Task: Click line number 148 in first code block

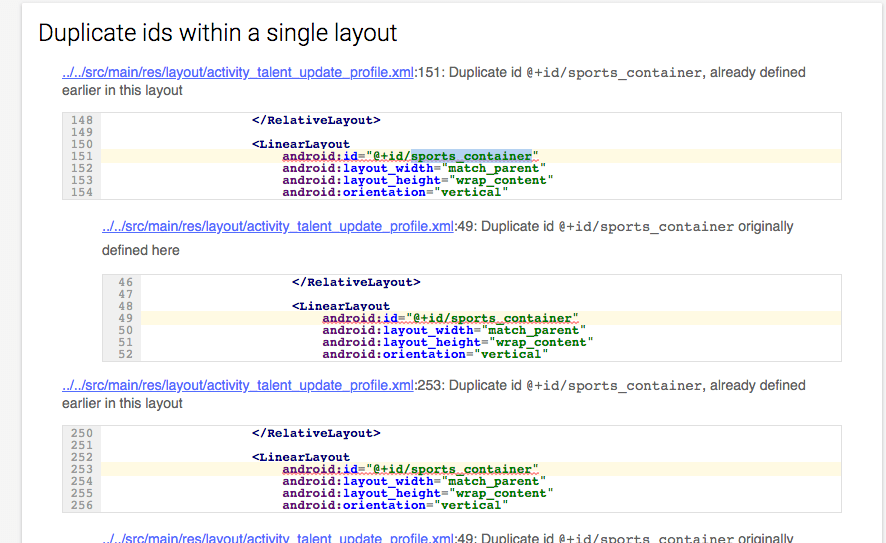Action: click(82, 120)
